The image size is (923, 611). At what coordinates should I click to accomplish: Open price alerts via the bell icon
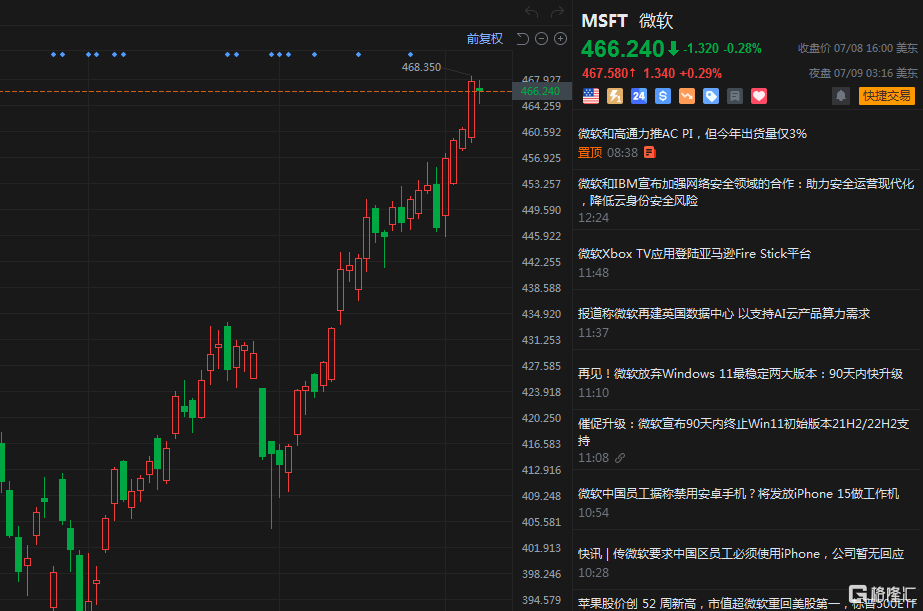click(841, 95)
